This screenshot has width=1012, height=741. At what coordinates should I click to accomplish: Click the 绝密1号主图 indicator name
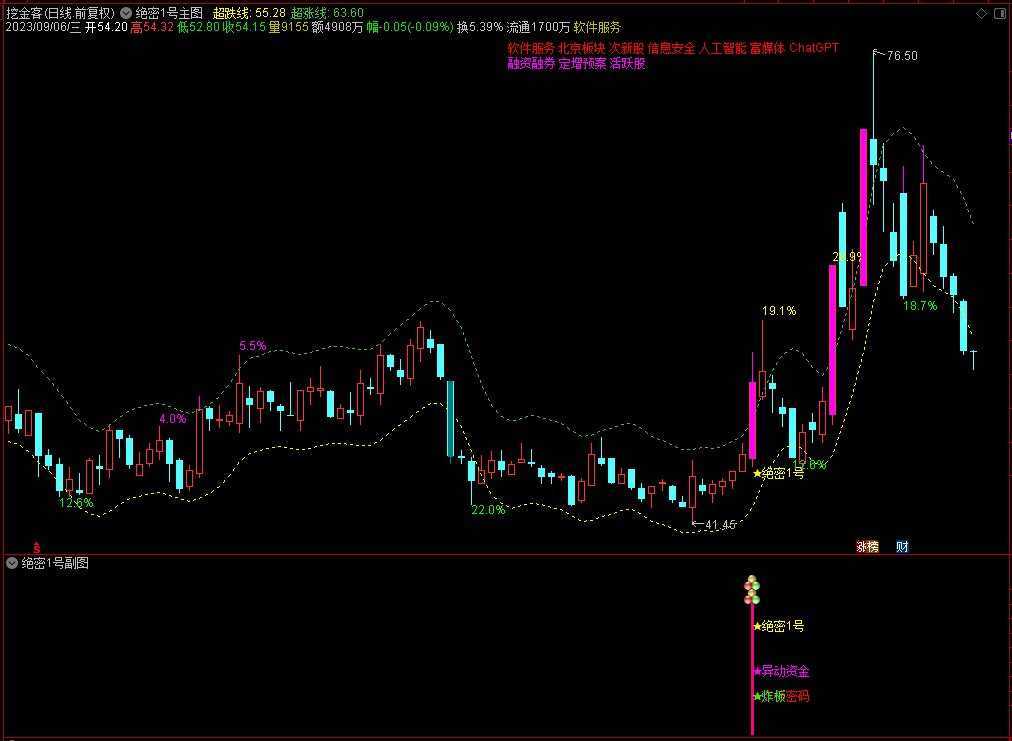[169, 13]
